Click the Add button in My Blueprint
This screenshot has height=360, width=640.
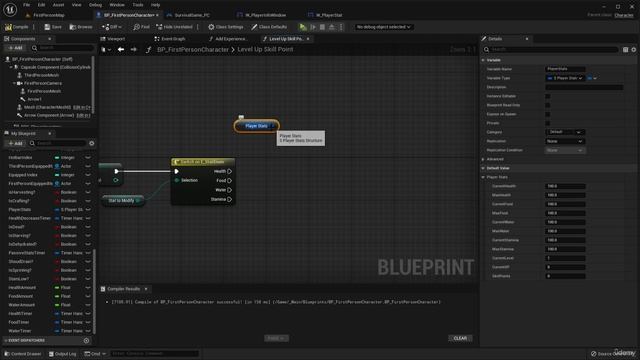point(16,144)
